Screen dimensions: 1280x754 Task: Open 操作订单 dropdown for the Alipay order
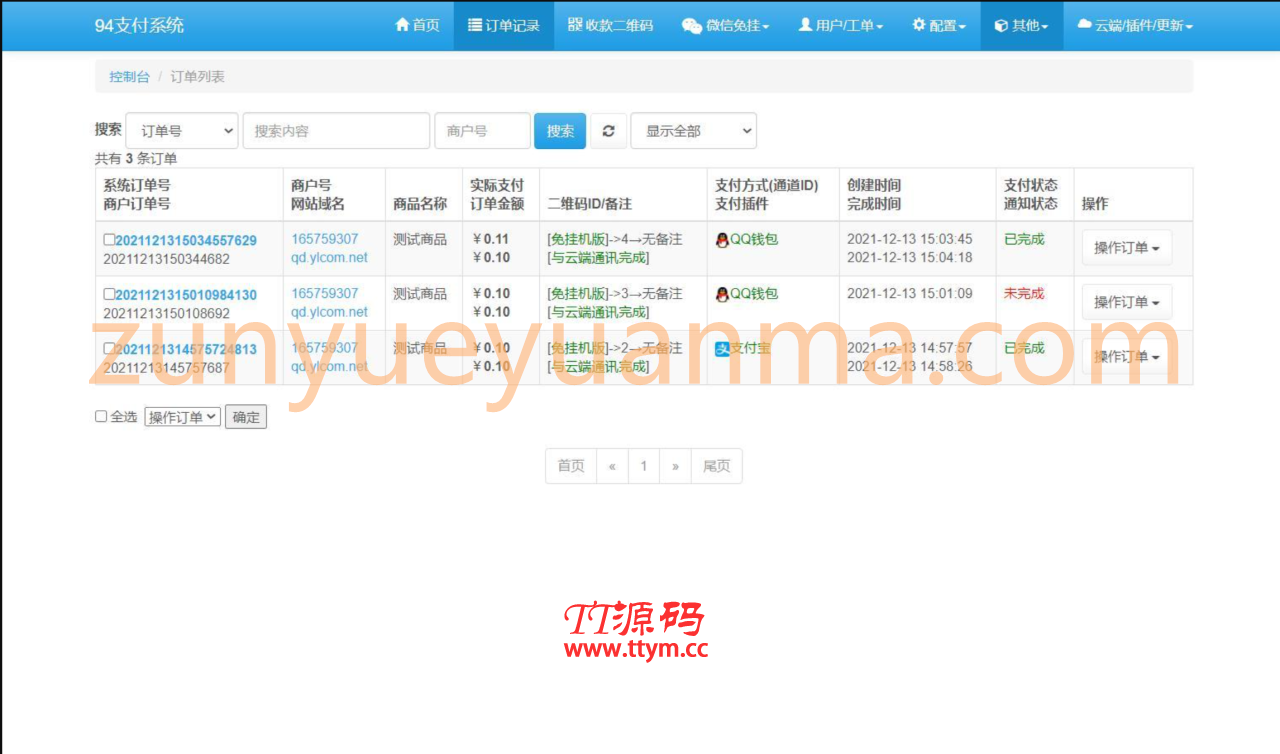coord(1127,357)
